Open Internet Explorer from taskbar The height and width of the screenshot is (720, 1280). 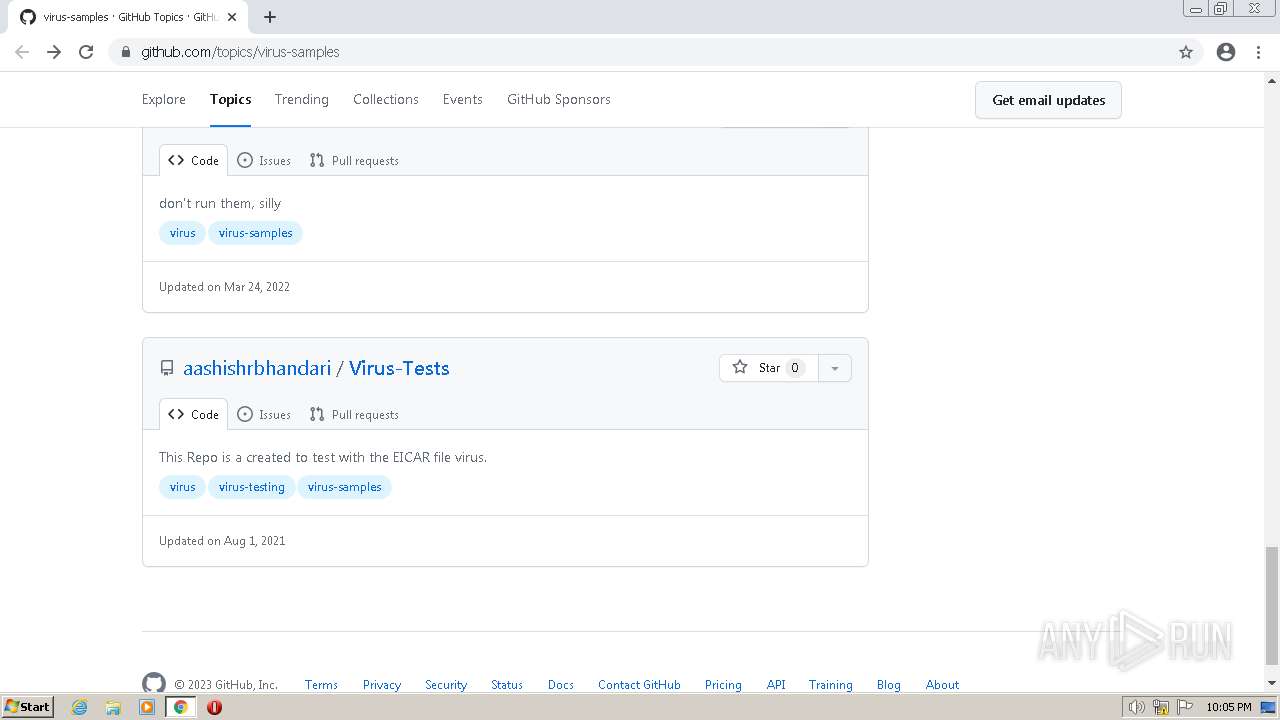pos(79,707)
